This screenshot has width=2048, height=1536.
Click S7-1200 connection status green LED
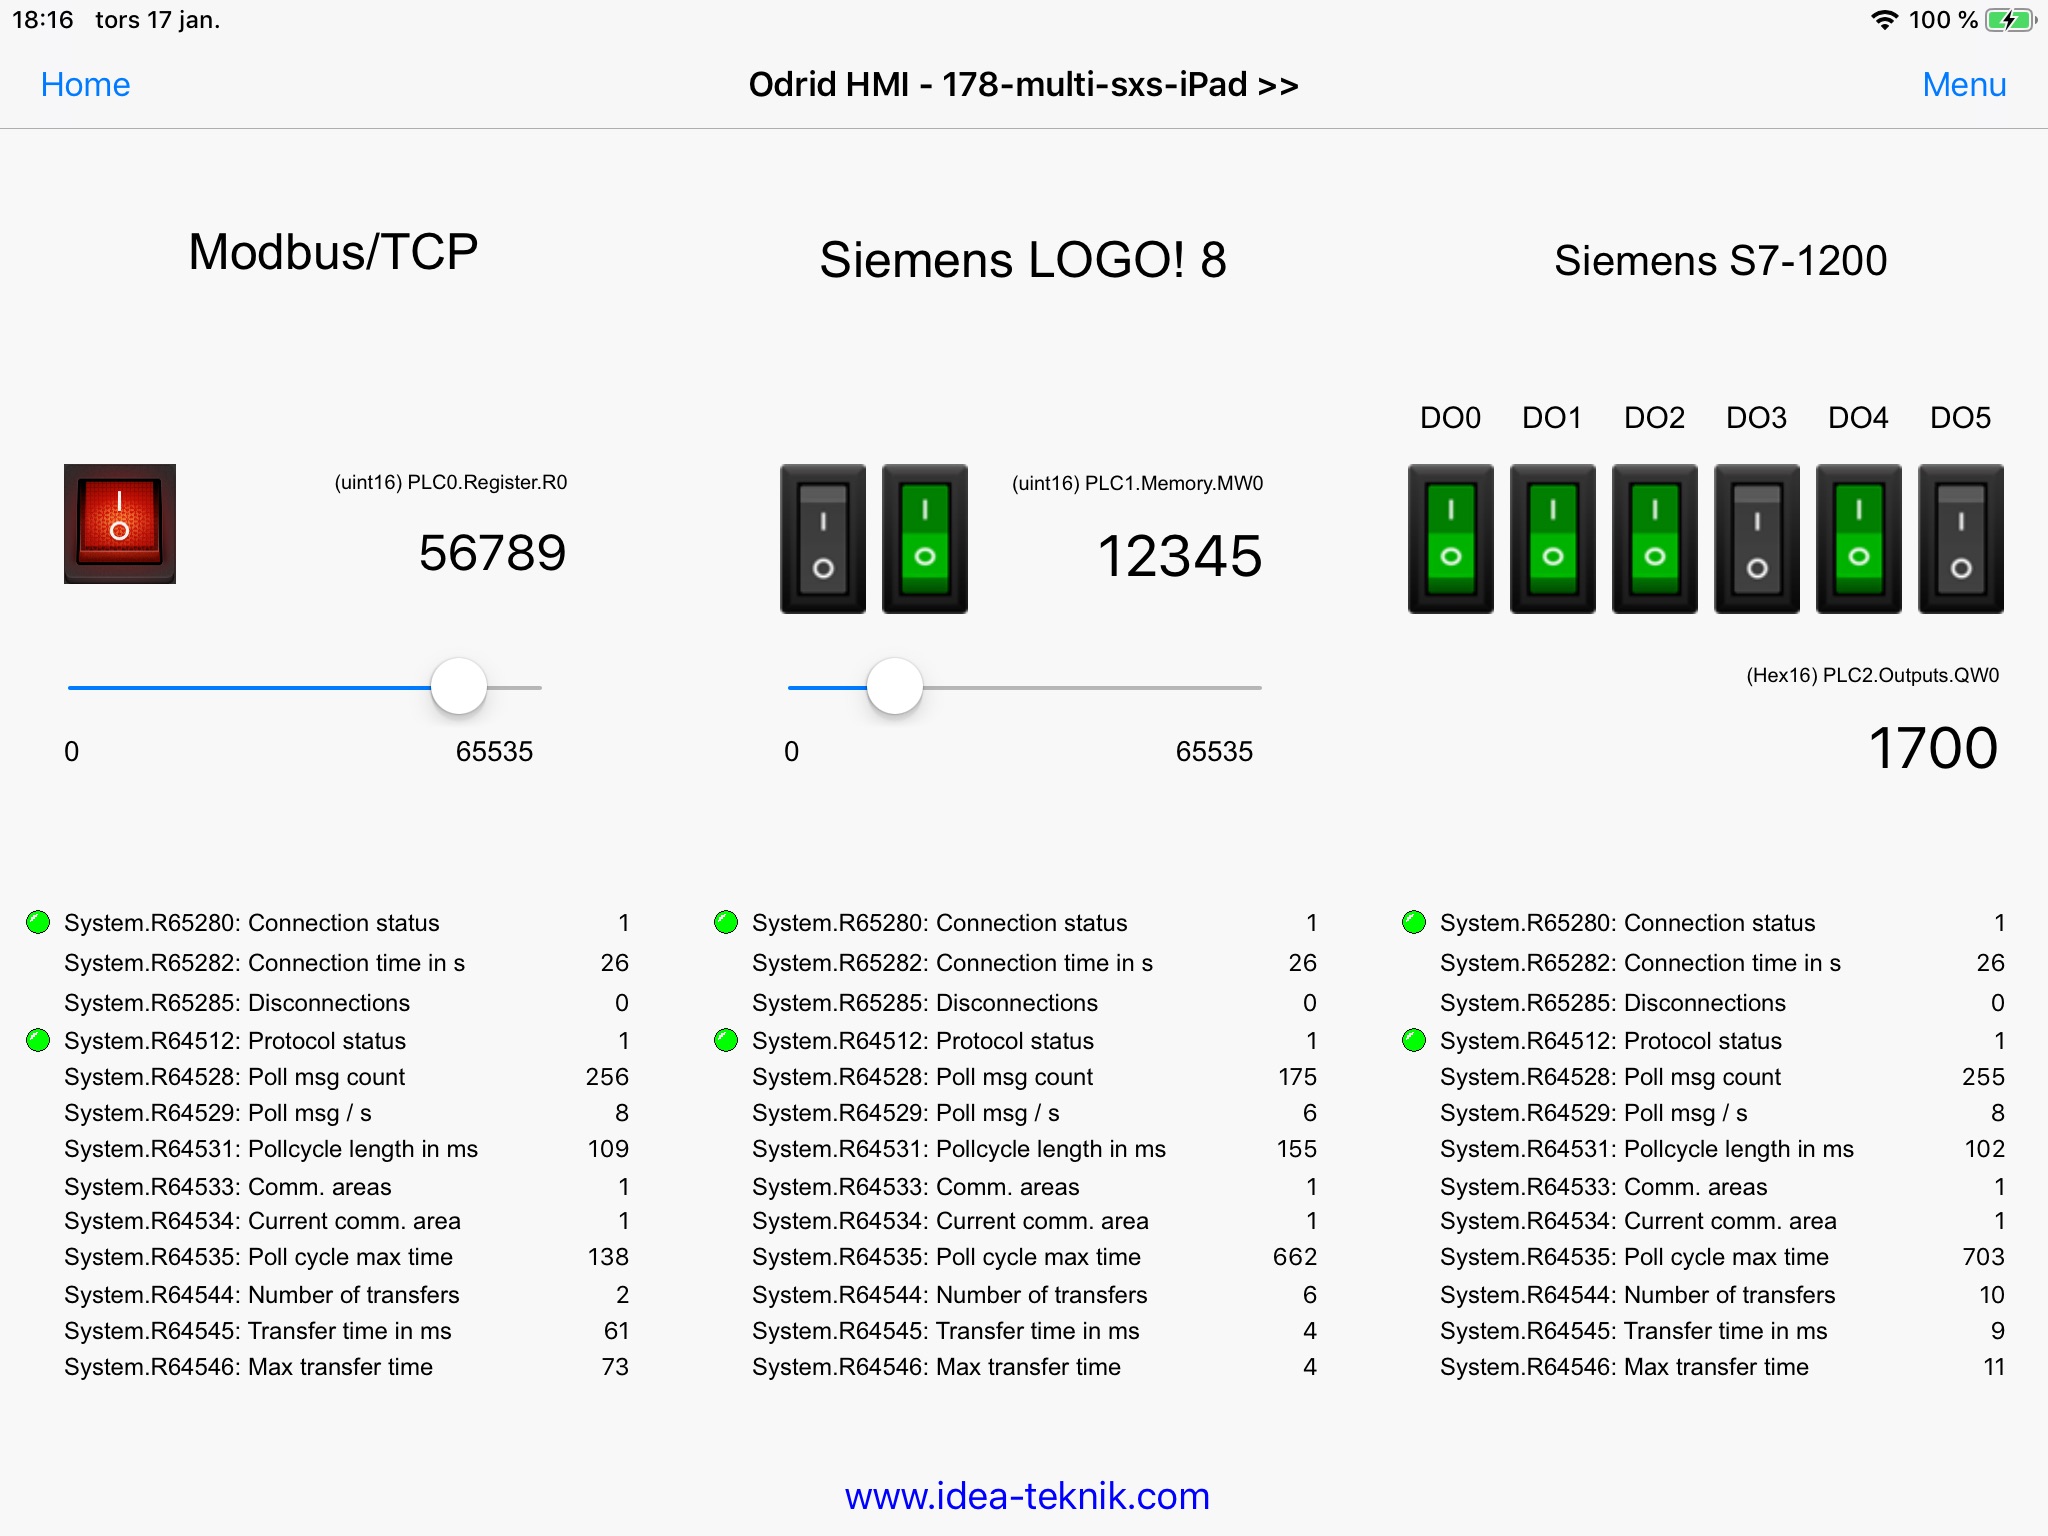[1414, 922]
